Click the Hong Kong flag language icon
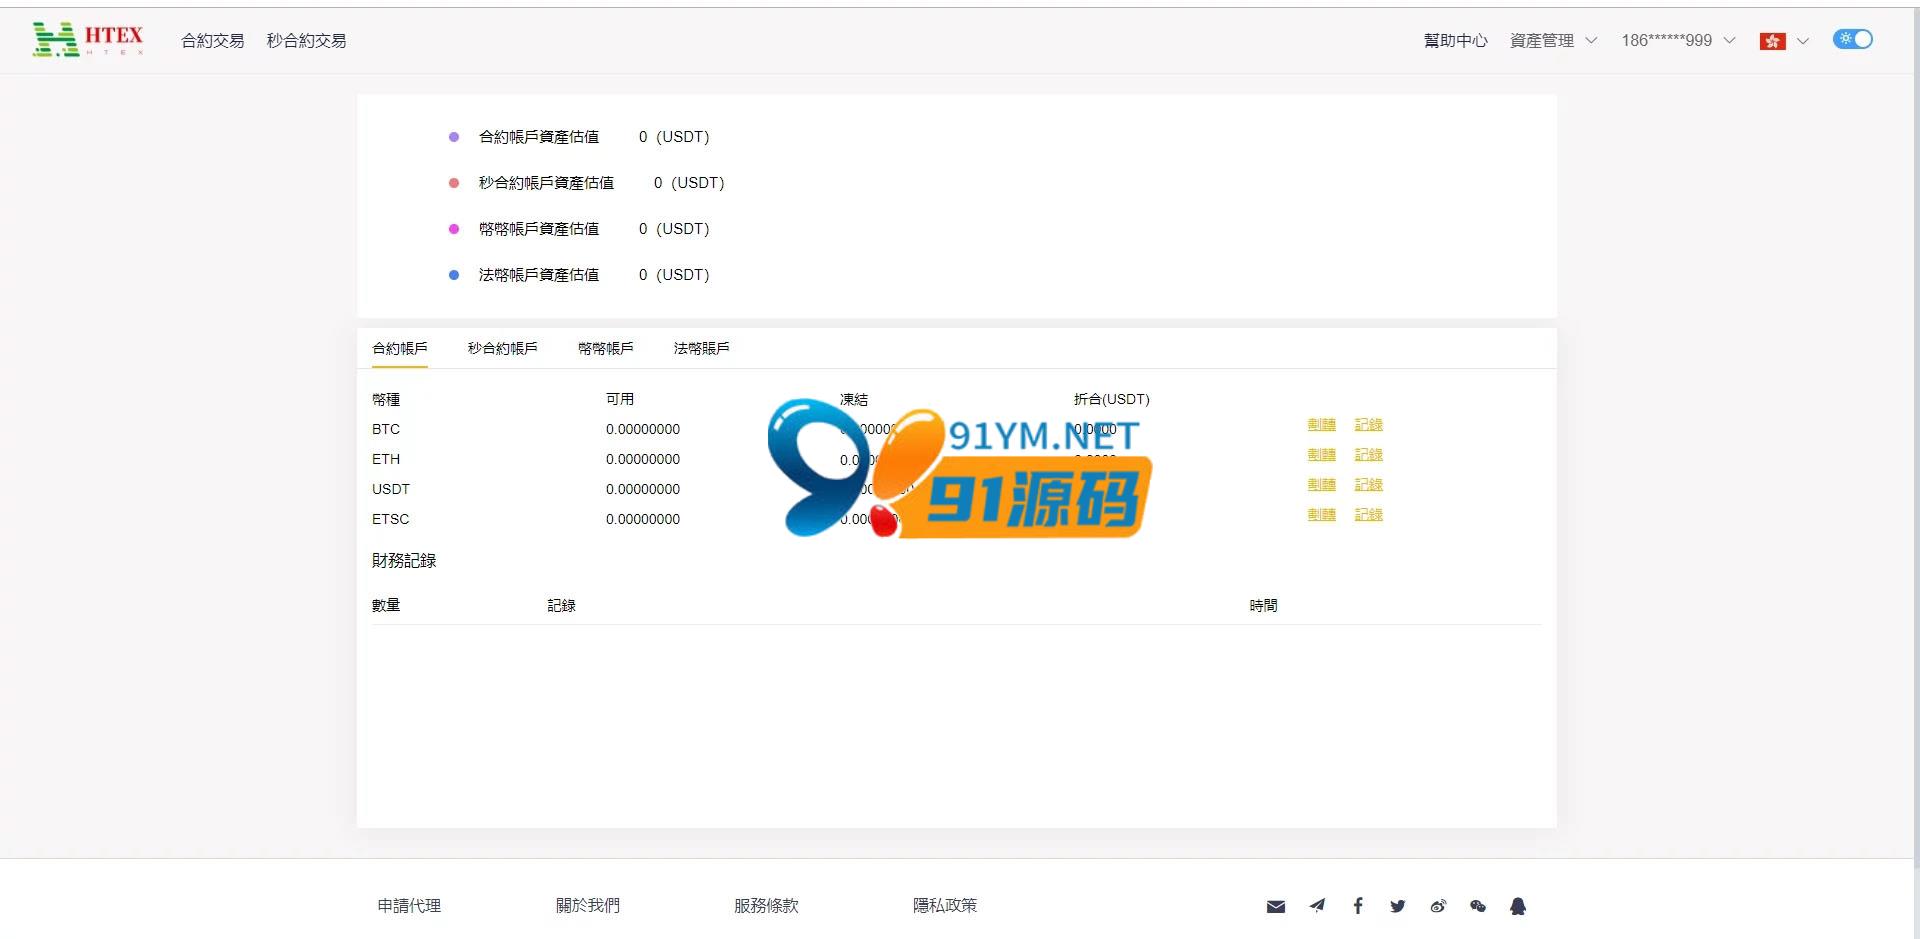This screenshot has height=939, width=1920. 1773,41
